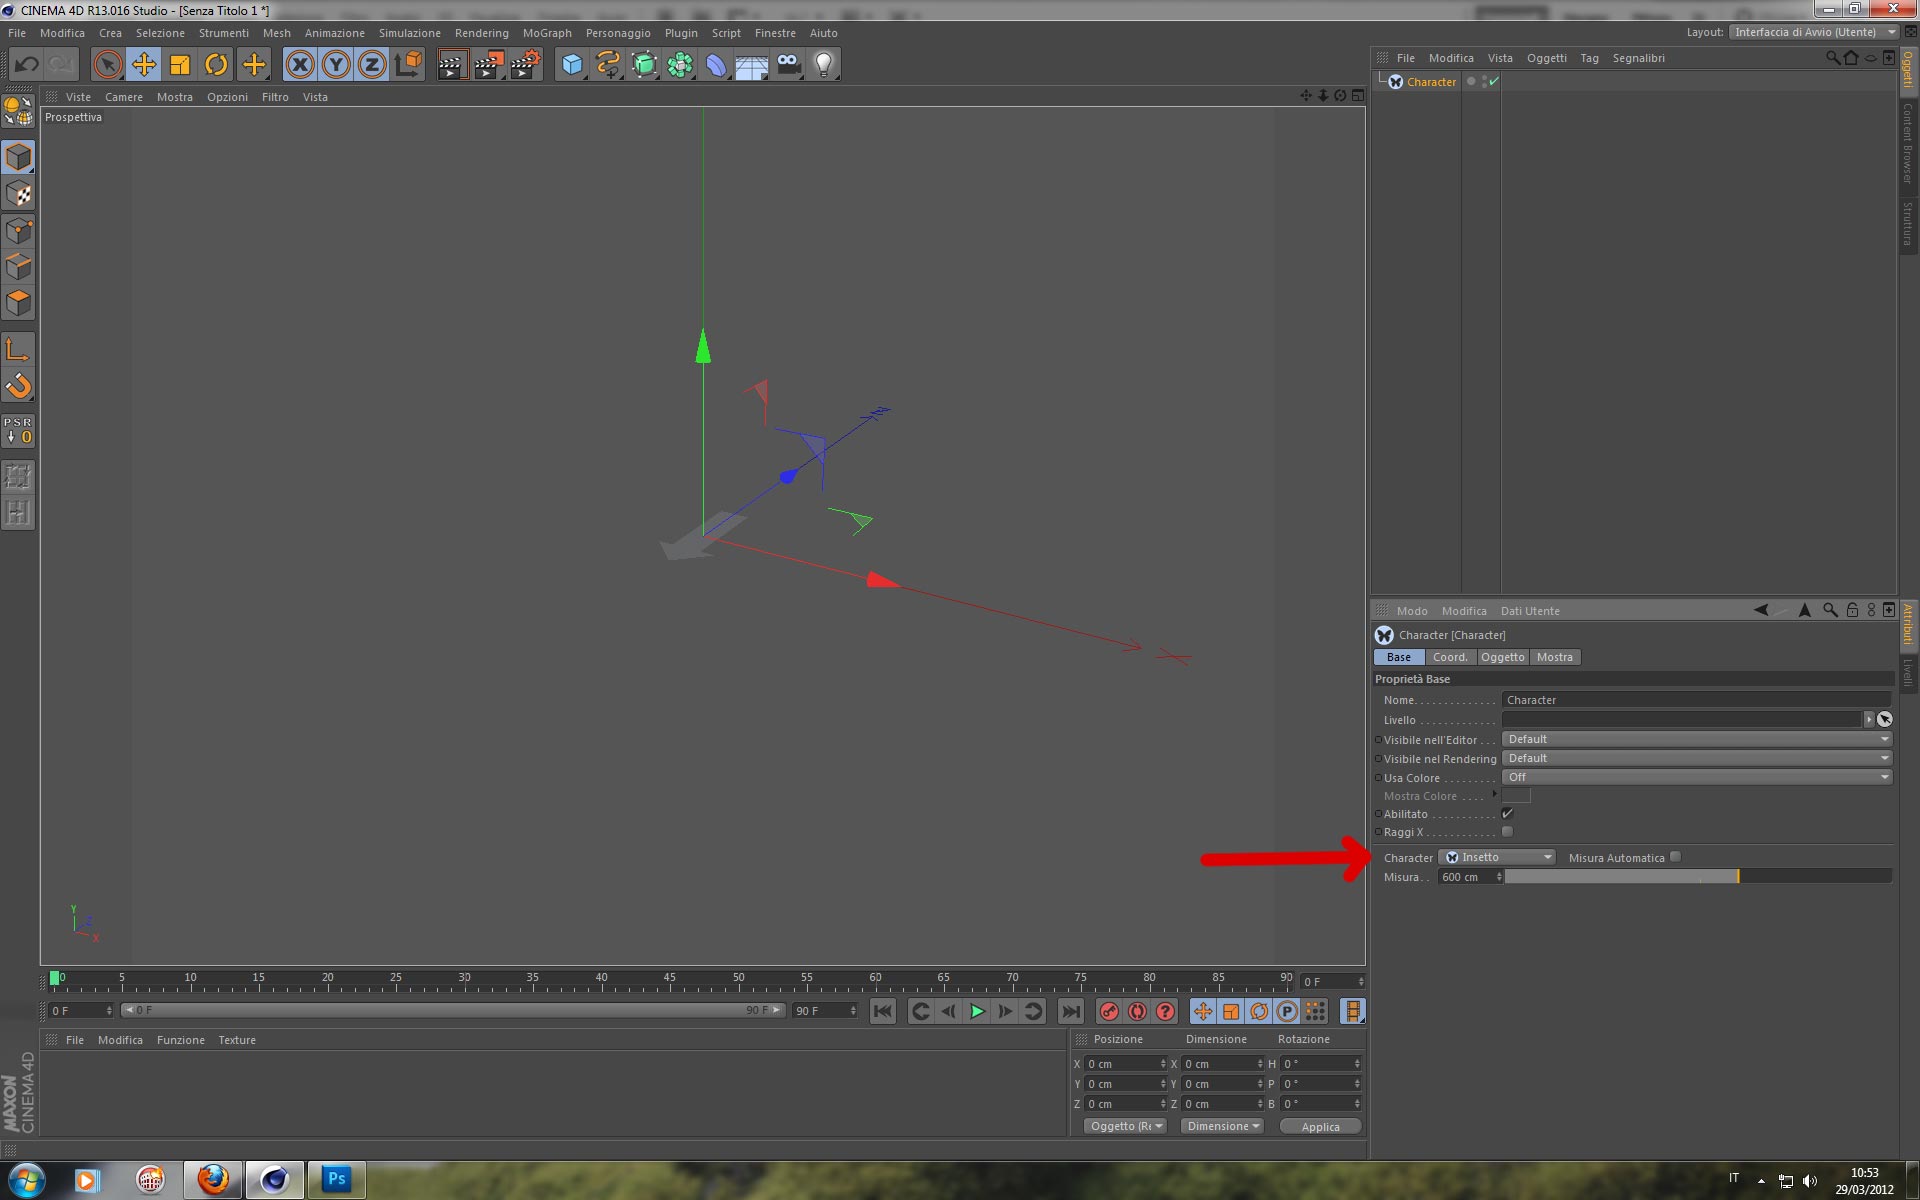Open the MoGraph menu
This screenshot has width=1920, height=1200.
[x=546, y=33]
